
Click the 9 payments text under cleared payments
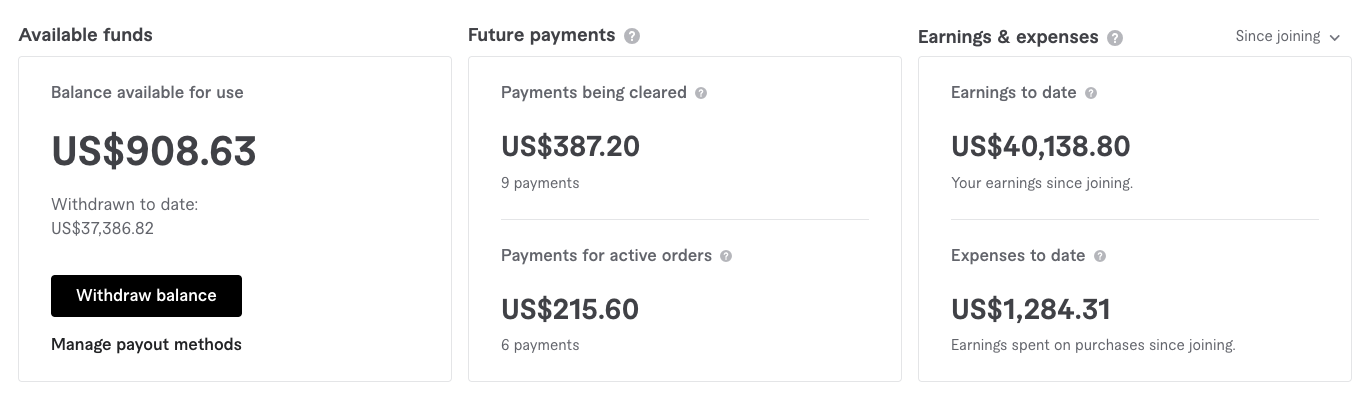540,183
